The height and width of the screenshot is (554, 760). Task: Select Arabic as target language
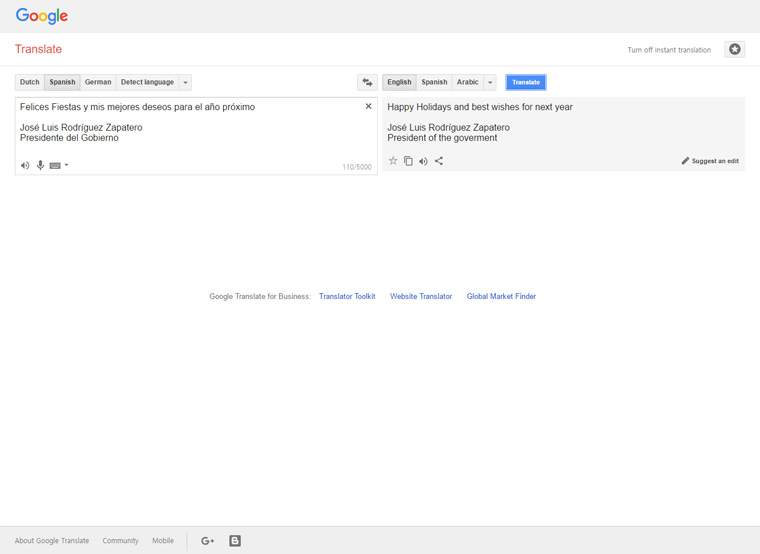(x=467, y=82)
